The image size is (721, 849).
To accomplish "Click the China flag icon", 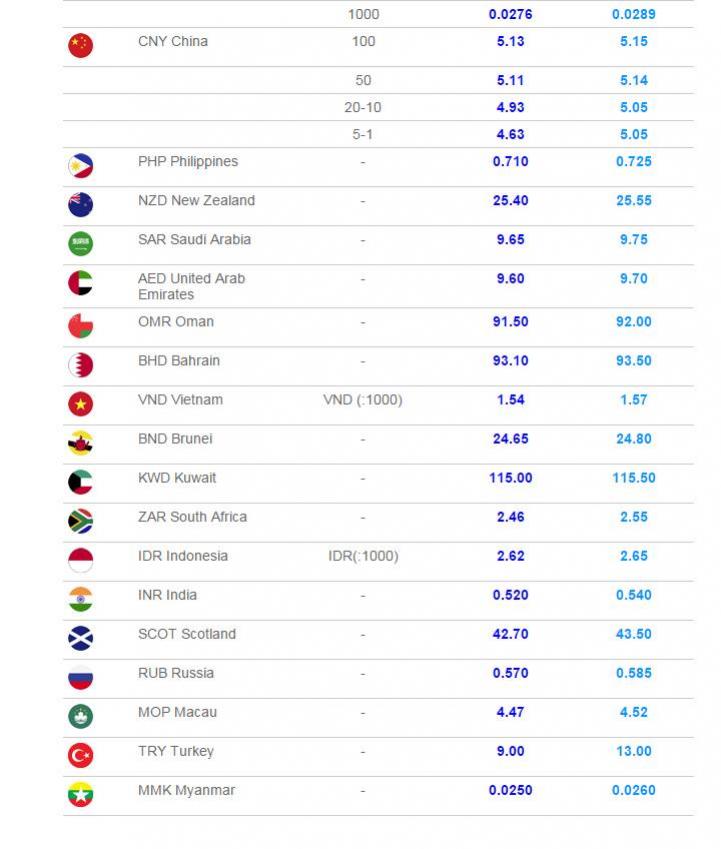I will tap(81, 45).
